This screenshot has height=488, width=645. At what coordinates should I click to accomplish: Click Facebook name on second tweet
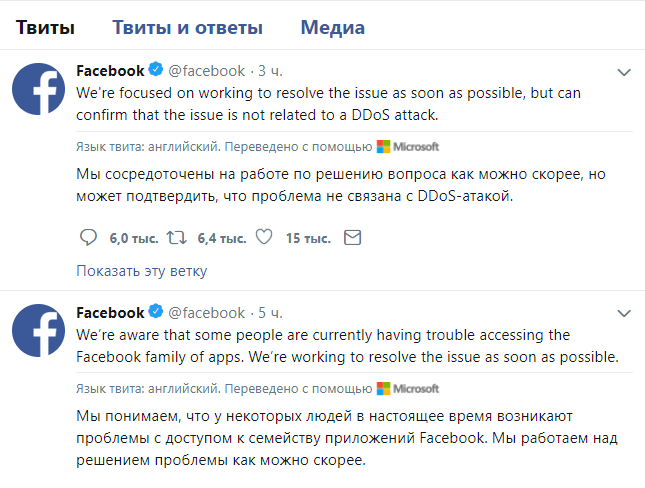click(x=110, y=312)
